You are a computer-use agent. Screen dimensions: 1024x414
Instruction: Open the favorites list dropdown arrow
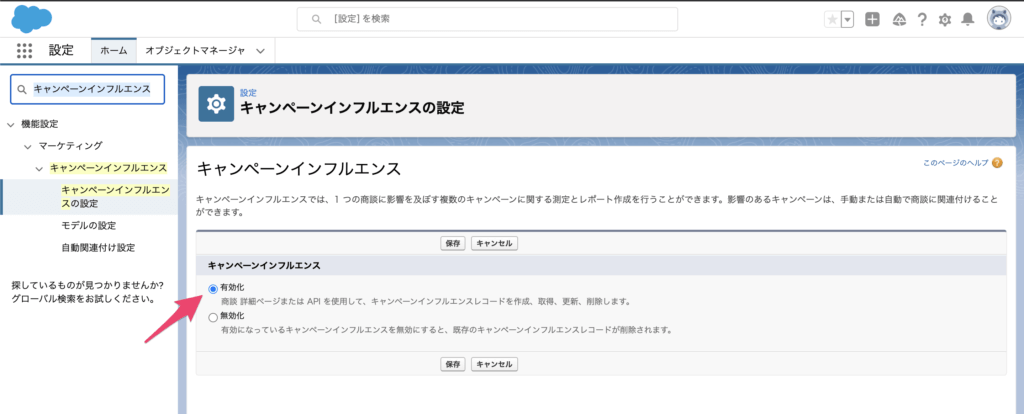pos(848,19)
